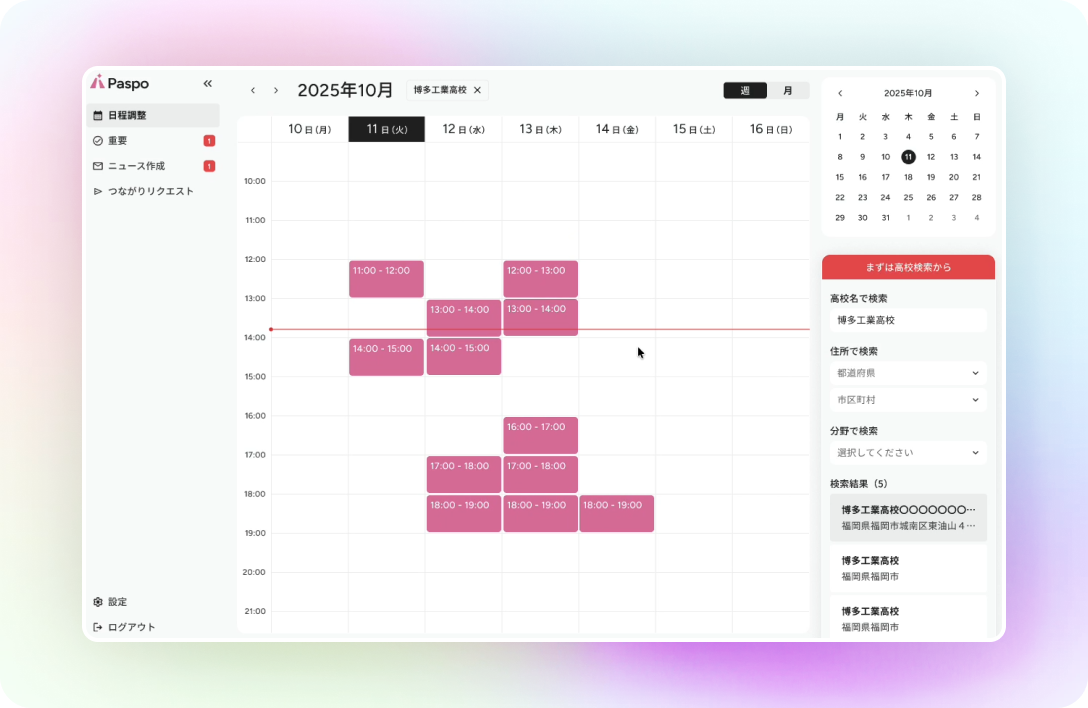Open Thursday's 13:00 - 14:00 slot
The height and width of the screenshot is (708, 1088).
click(x=541, y=317)
